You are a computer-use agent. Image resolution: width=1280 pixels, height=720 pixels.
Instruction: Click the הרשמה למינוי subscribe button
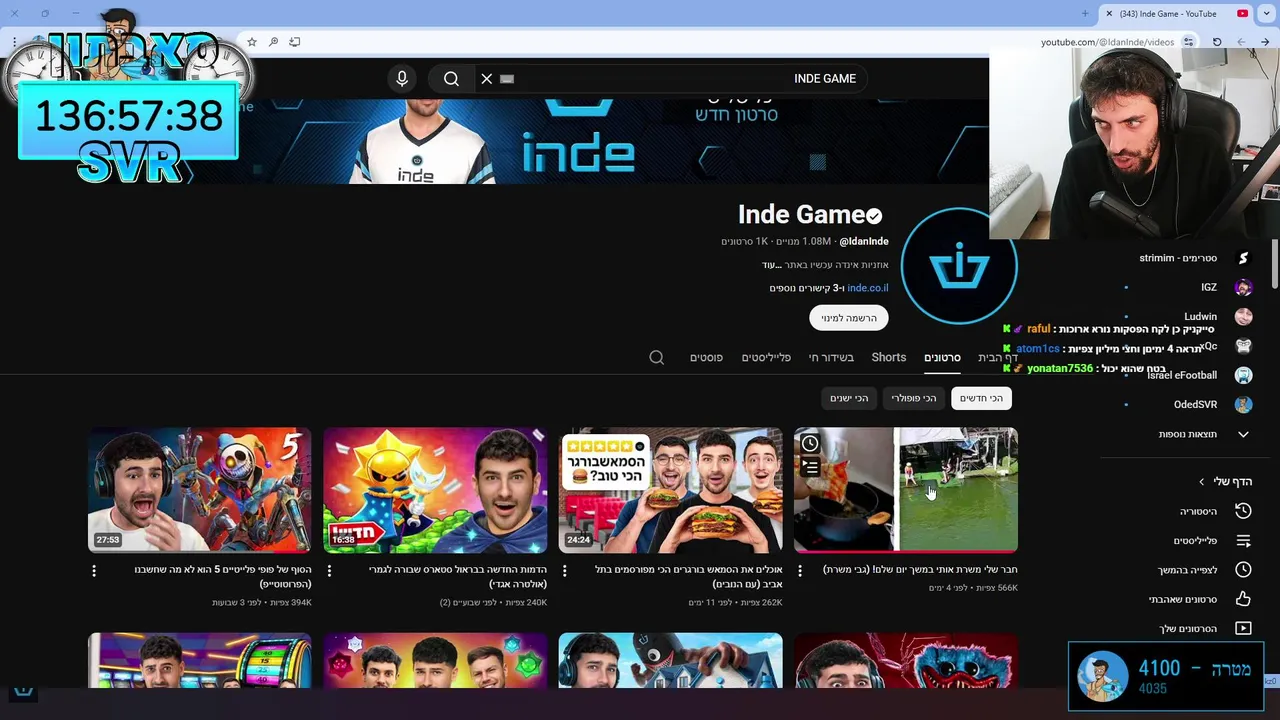(849, 318)
